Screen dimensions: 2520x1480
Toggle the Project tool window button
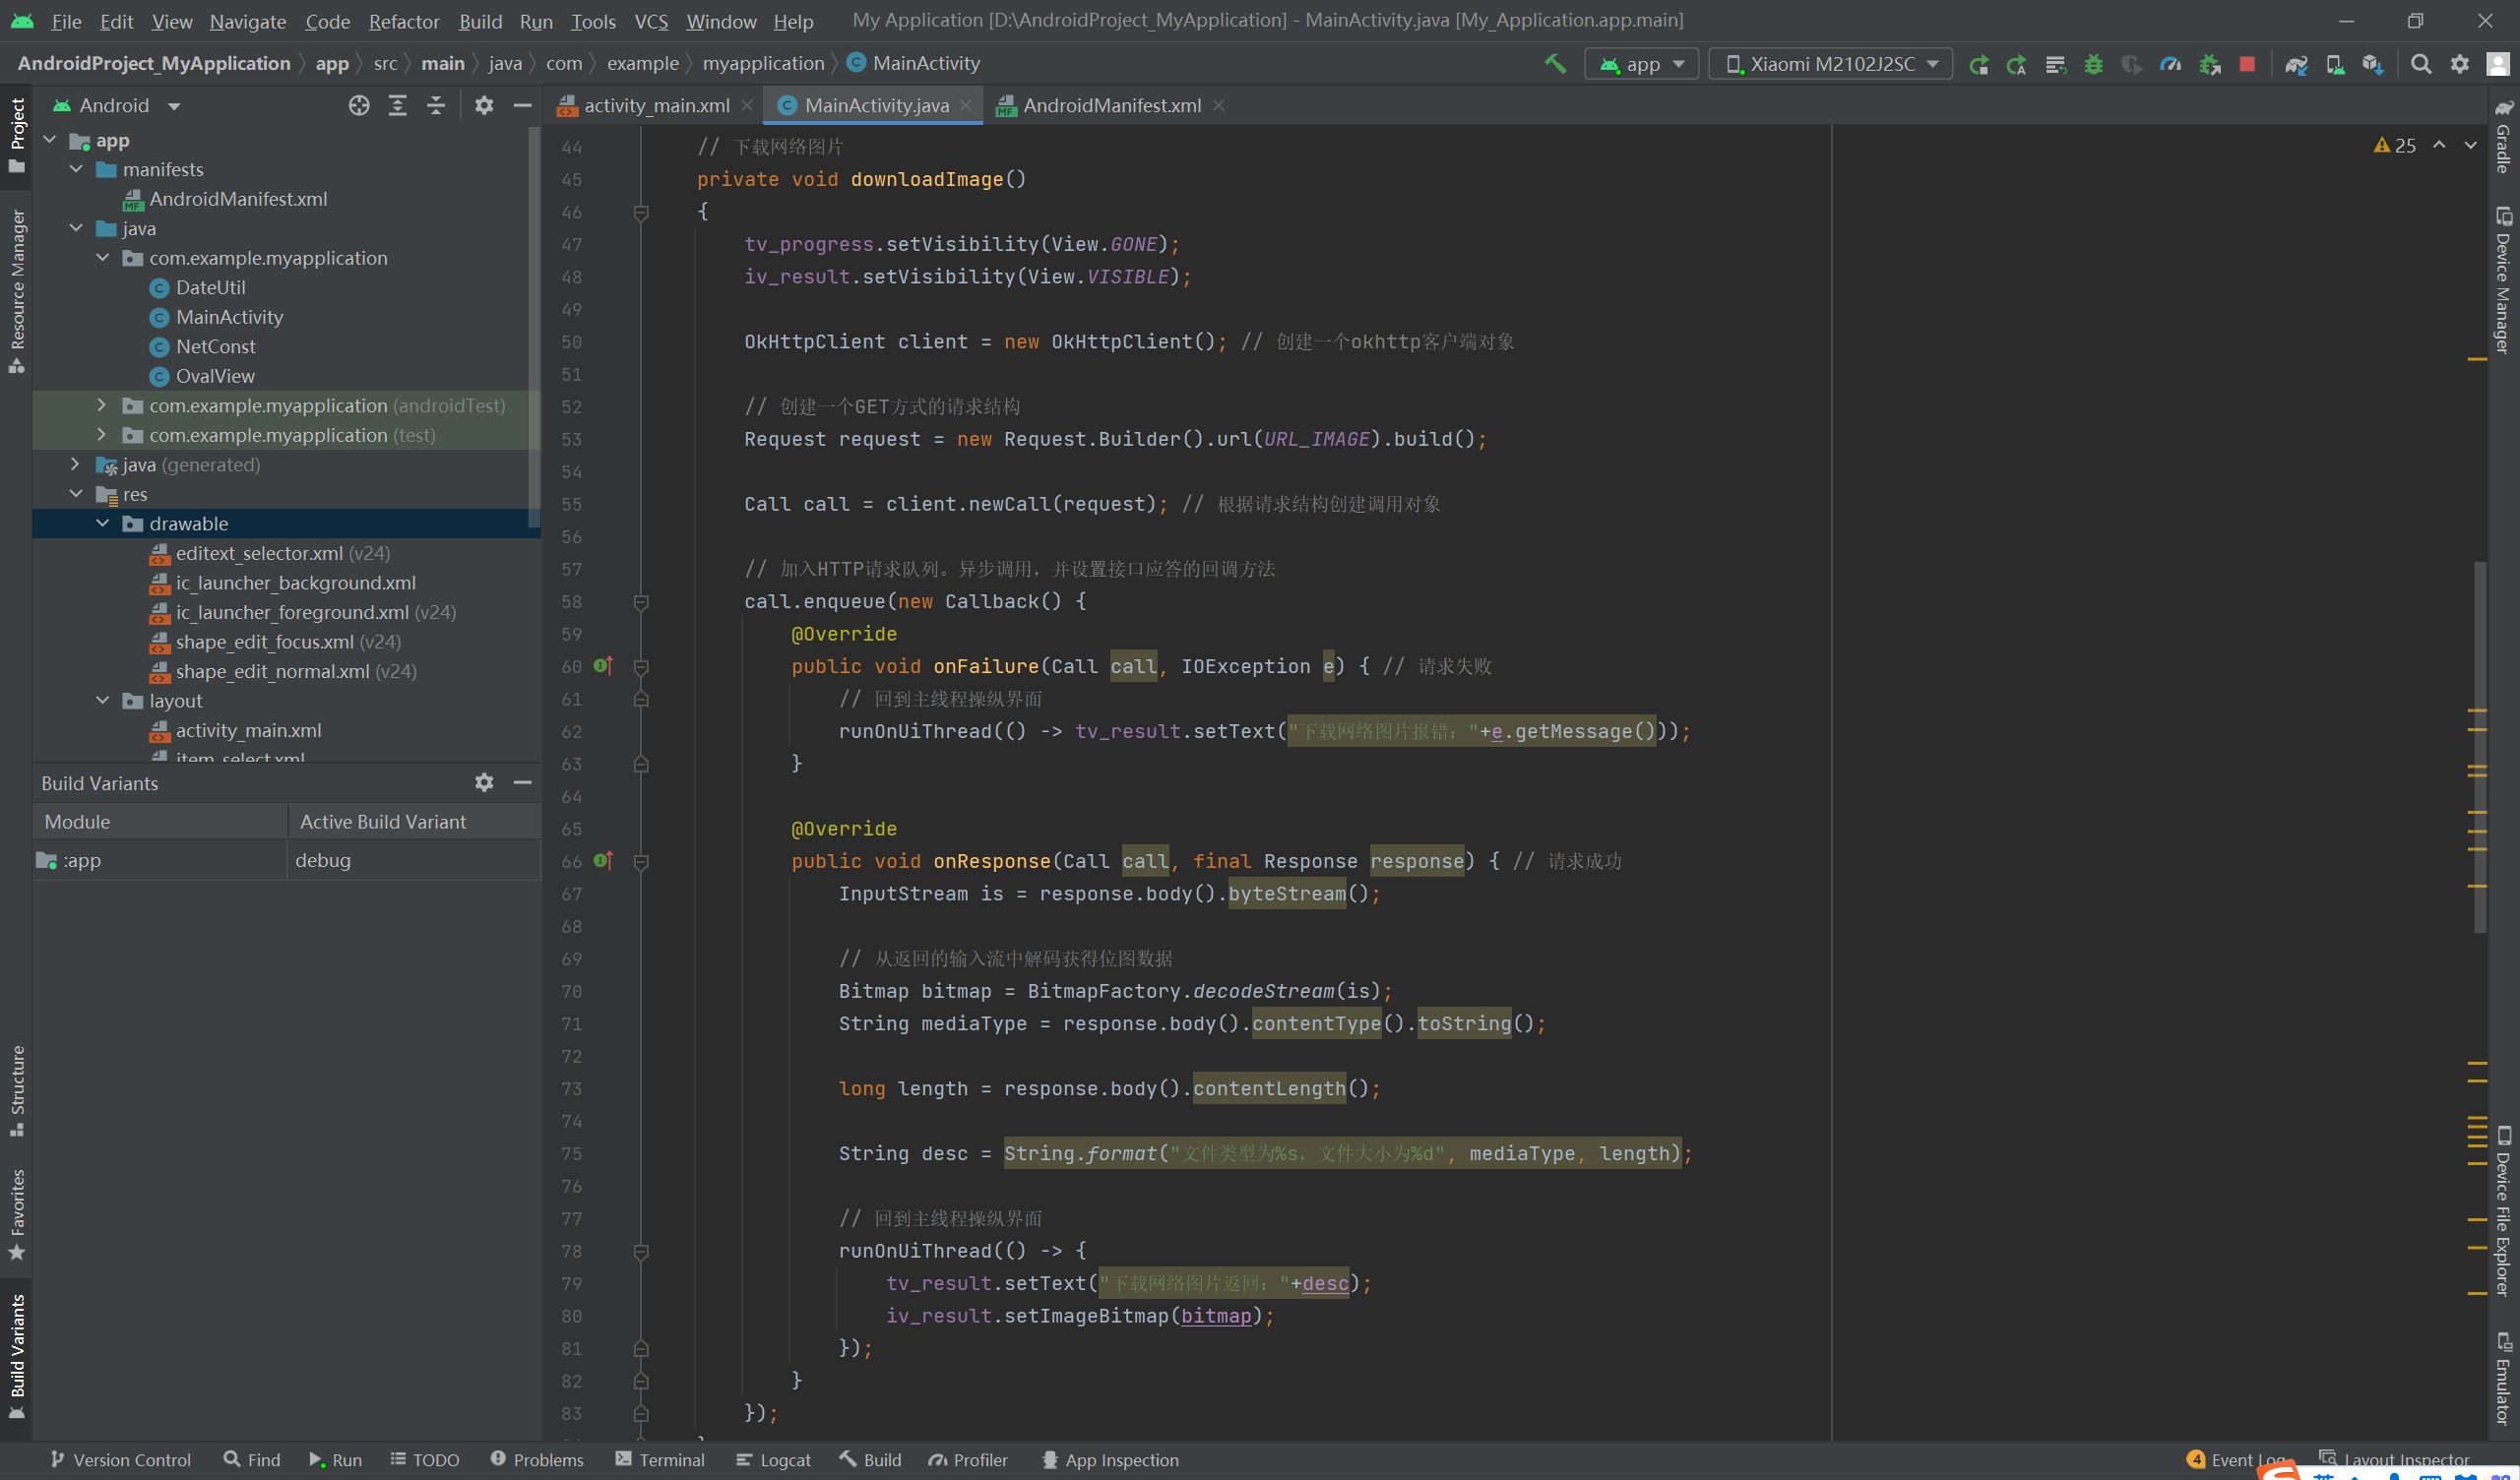click(x=17, y=133)
